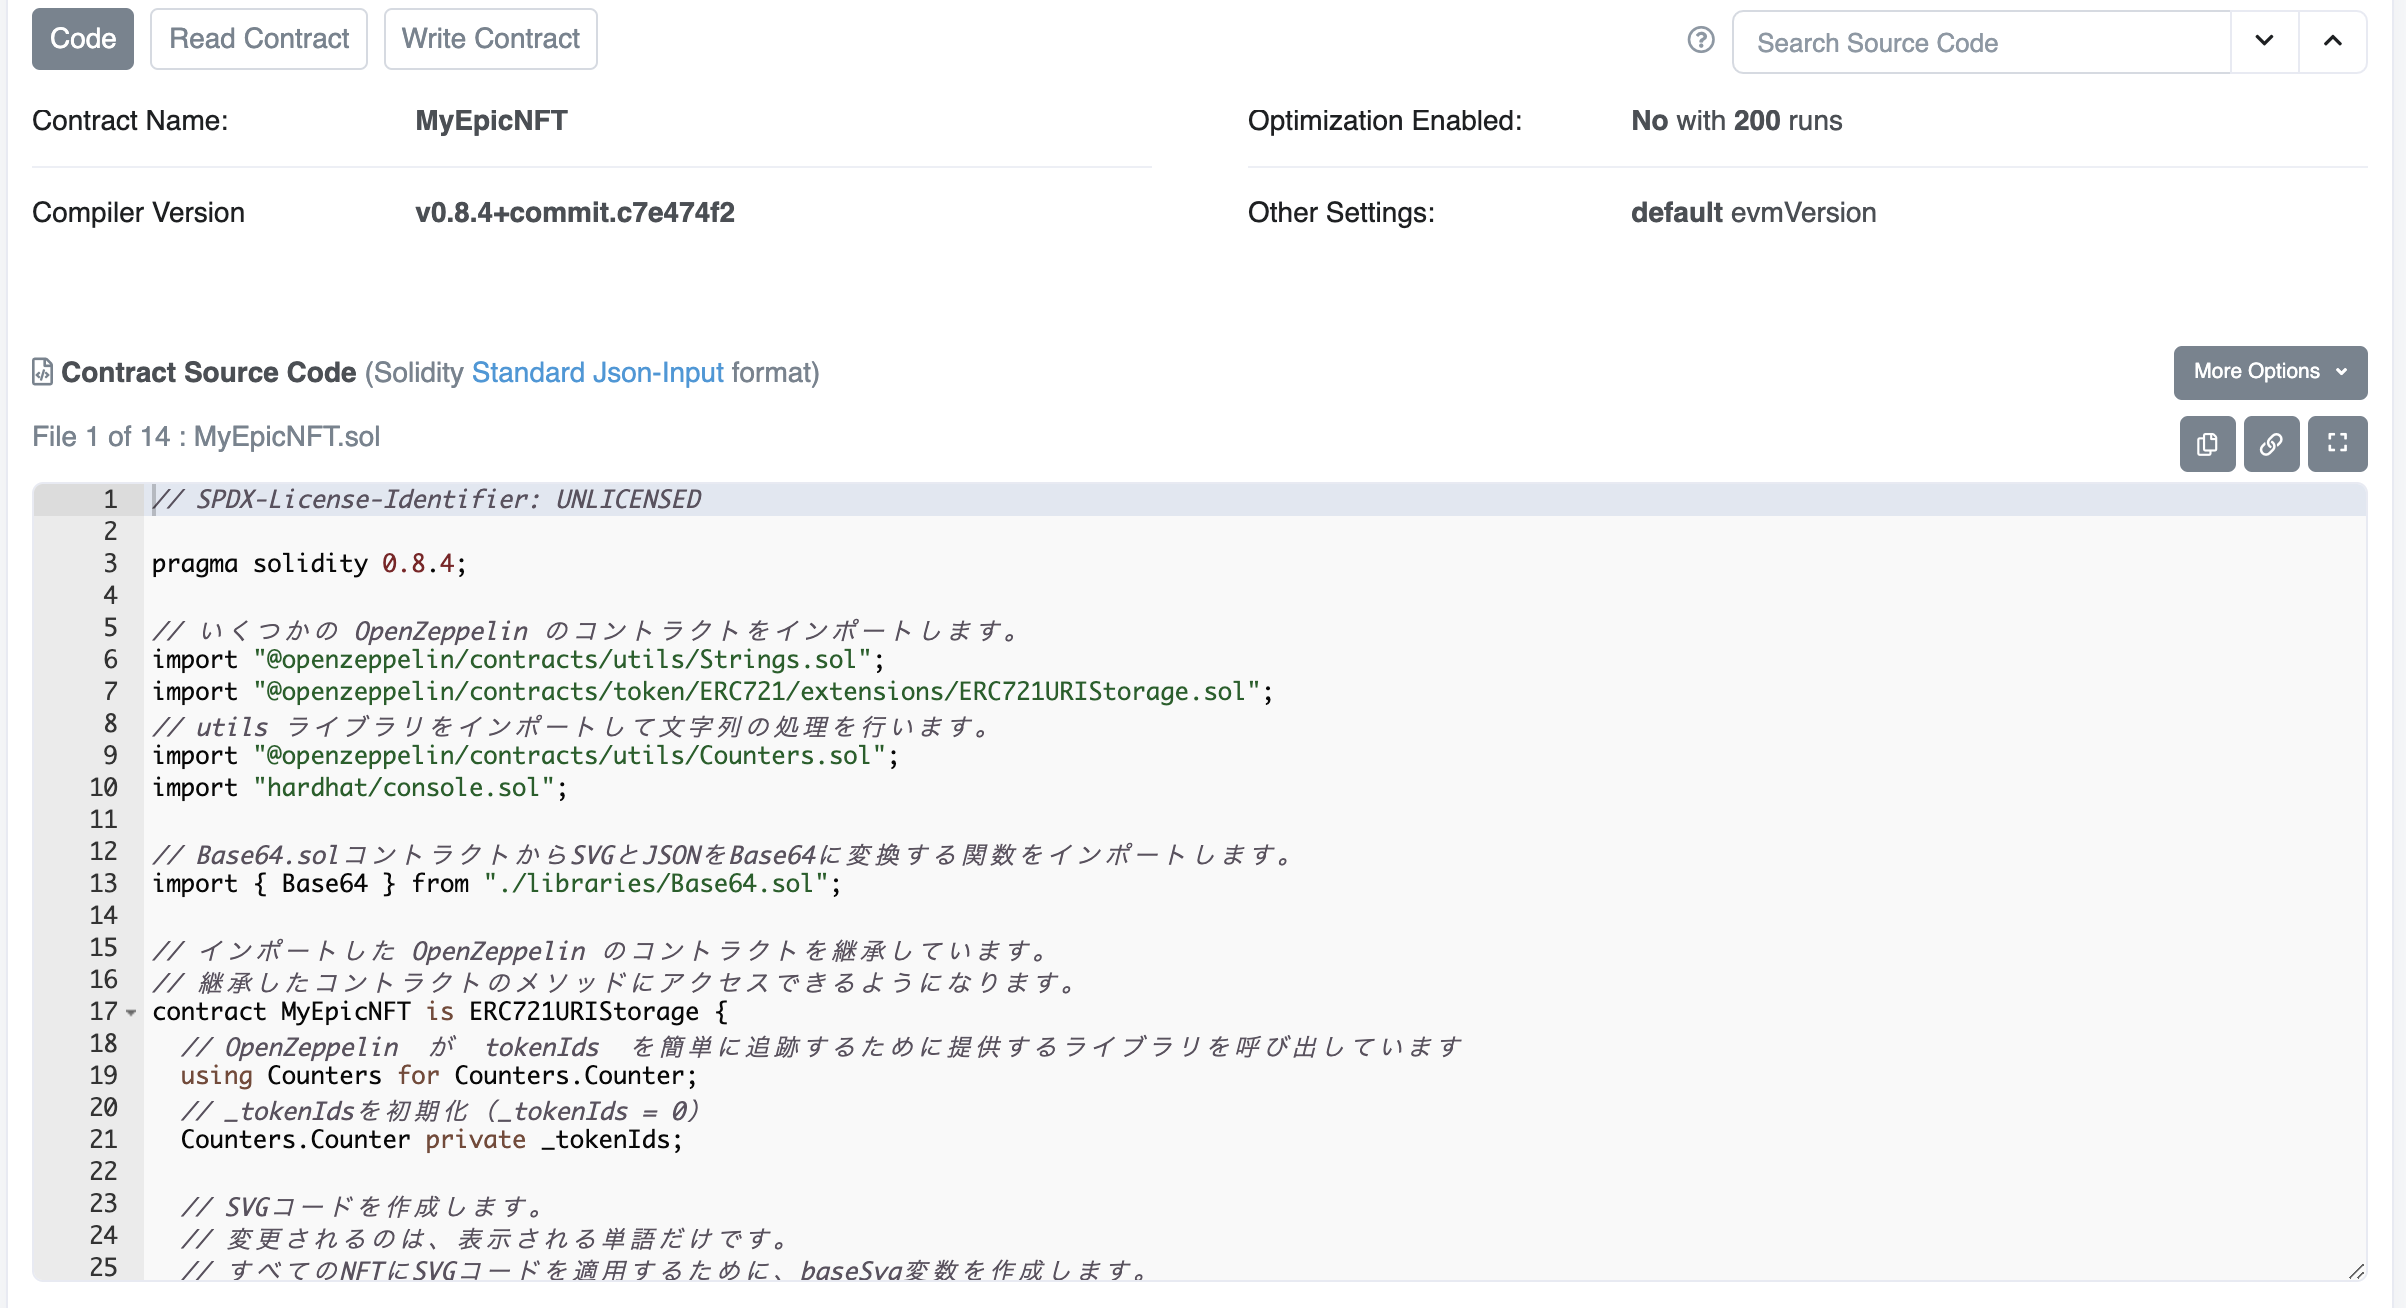Switch to the Read Contract tab
Screen dimensions: 2406x1308
coord(259,39)
